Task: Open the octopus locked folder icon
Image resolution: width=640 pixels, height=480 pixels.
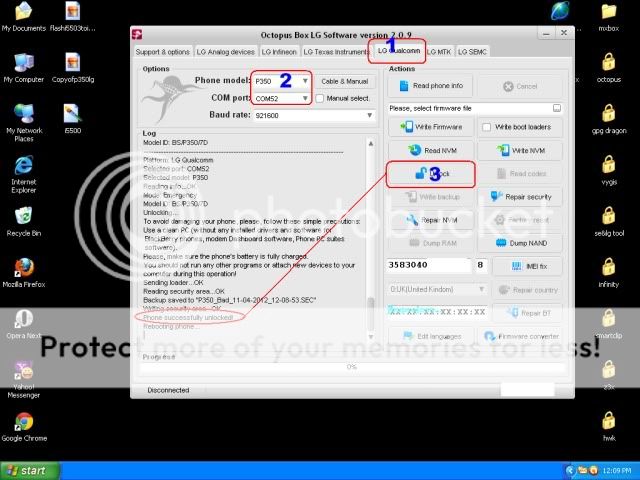Action: (x=609, y=68)
